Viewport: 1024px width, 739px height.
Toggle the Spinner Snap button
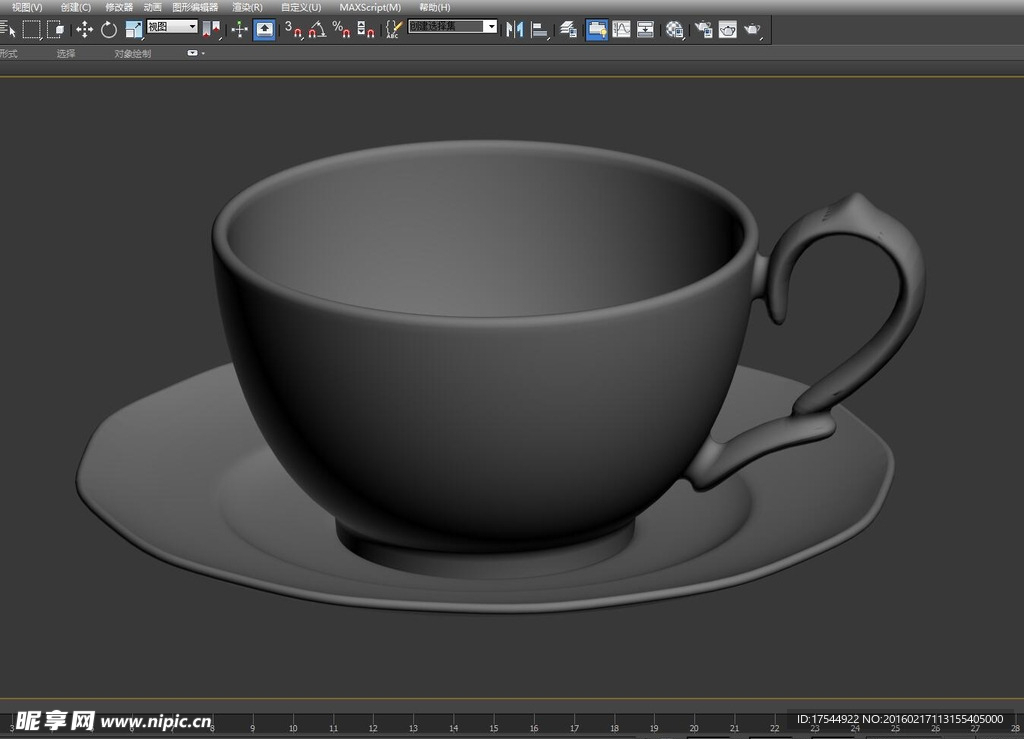(x=366, y=29)
